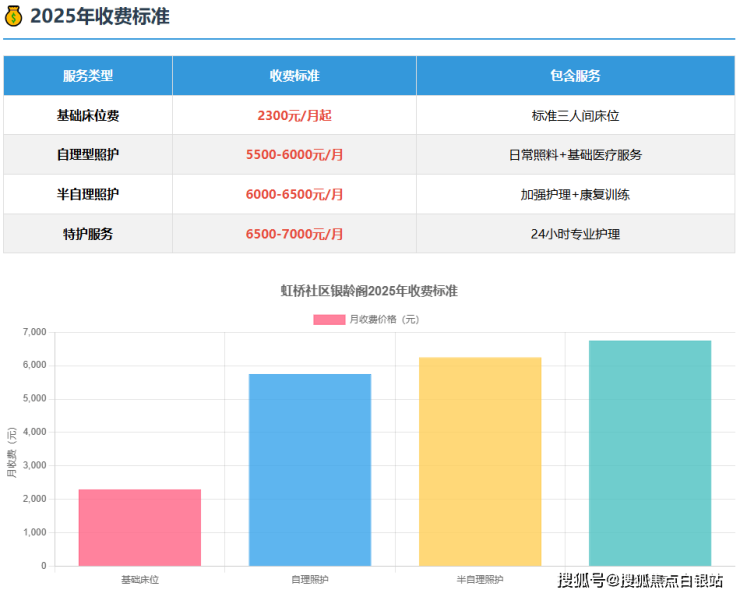The image size is (740, 597).
Task: Click the blue 自理照护 bar in chart
Action: click(310, 470)
